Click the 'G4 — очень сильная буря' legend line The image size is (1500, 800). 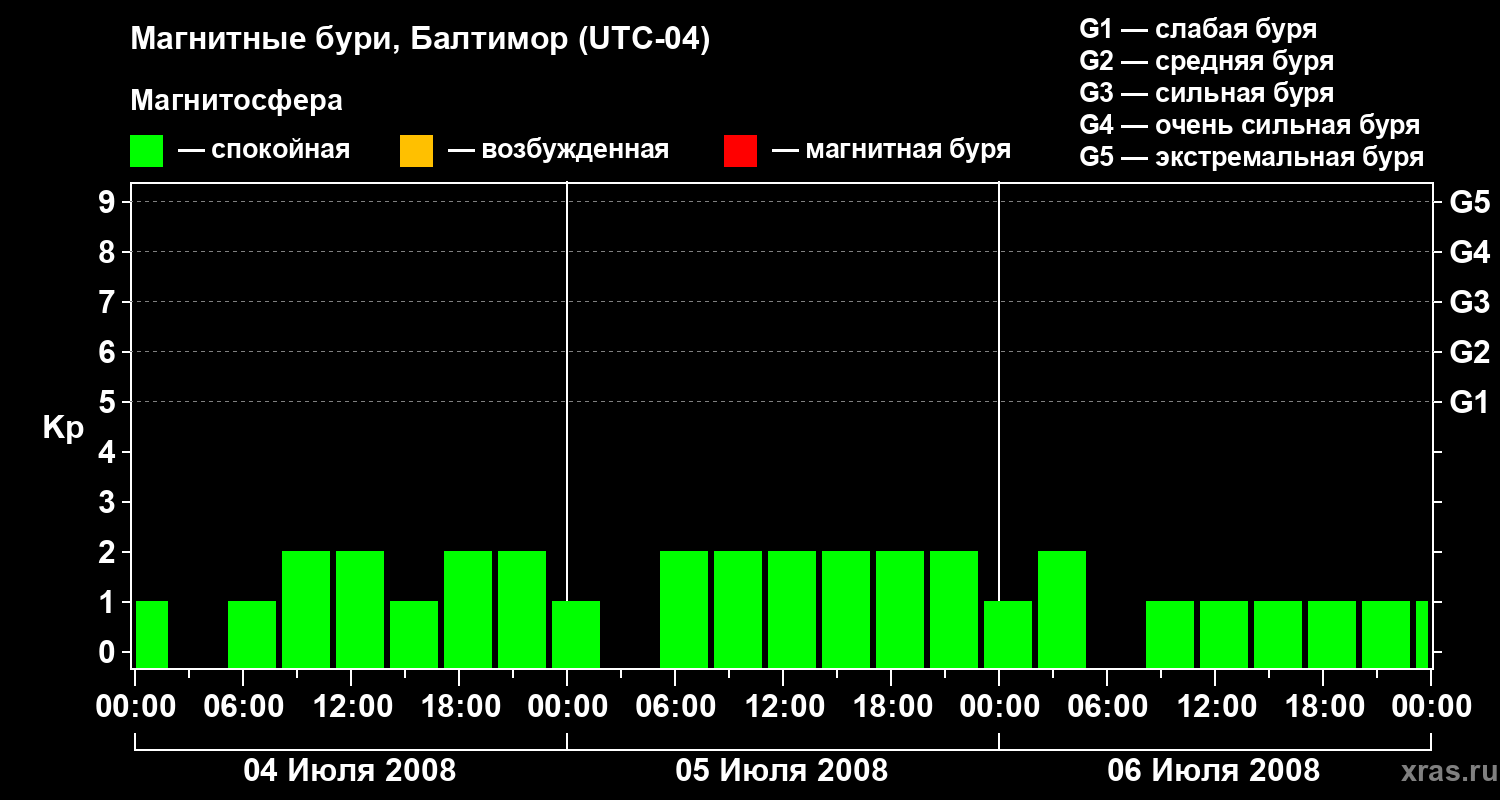click(x=1249, y=125)
